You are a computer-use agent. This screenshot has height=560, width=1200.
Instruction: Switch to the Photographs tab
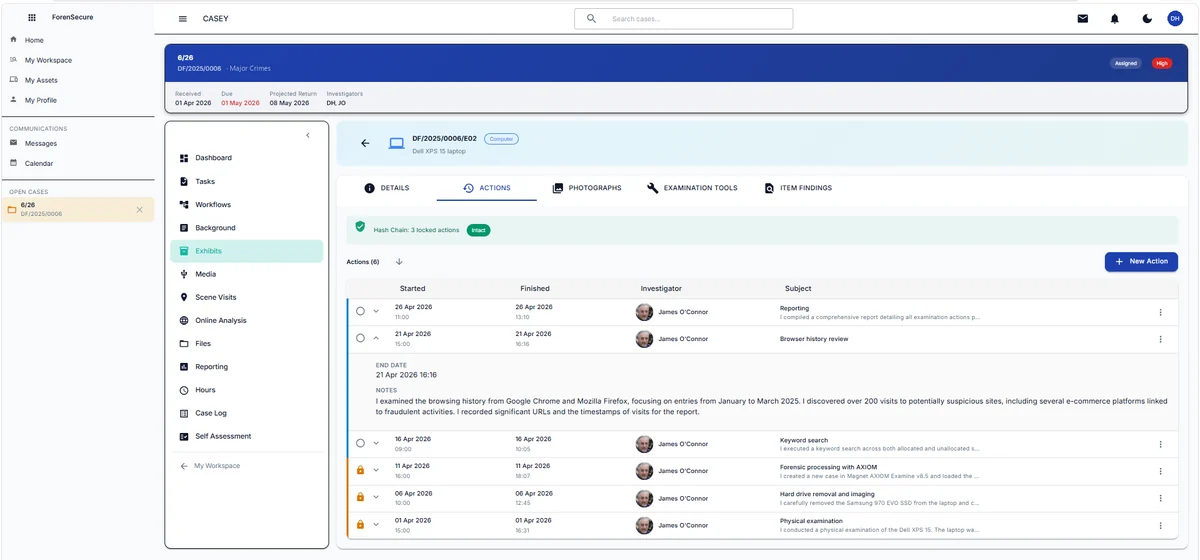[x=587, y=188]
